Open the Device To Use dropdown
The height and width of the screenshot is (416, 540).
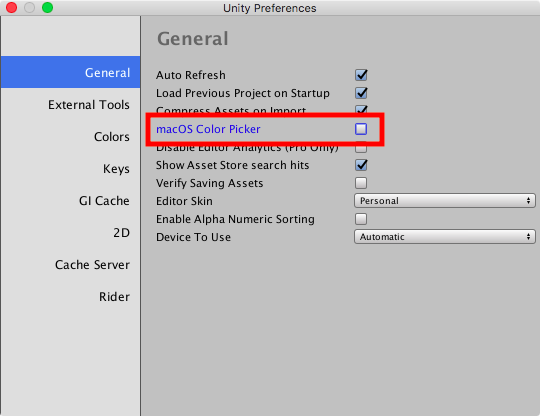445,237
